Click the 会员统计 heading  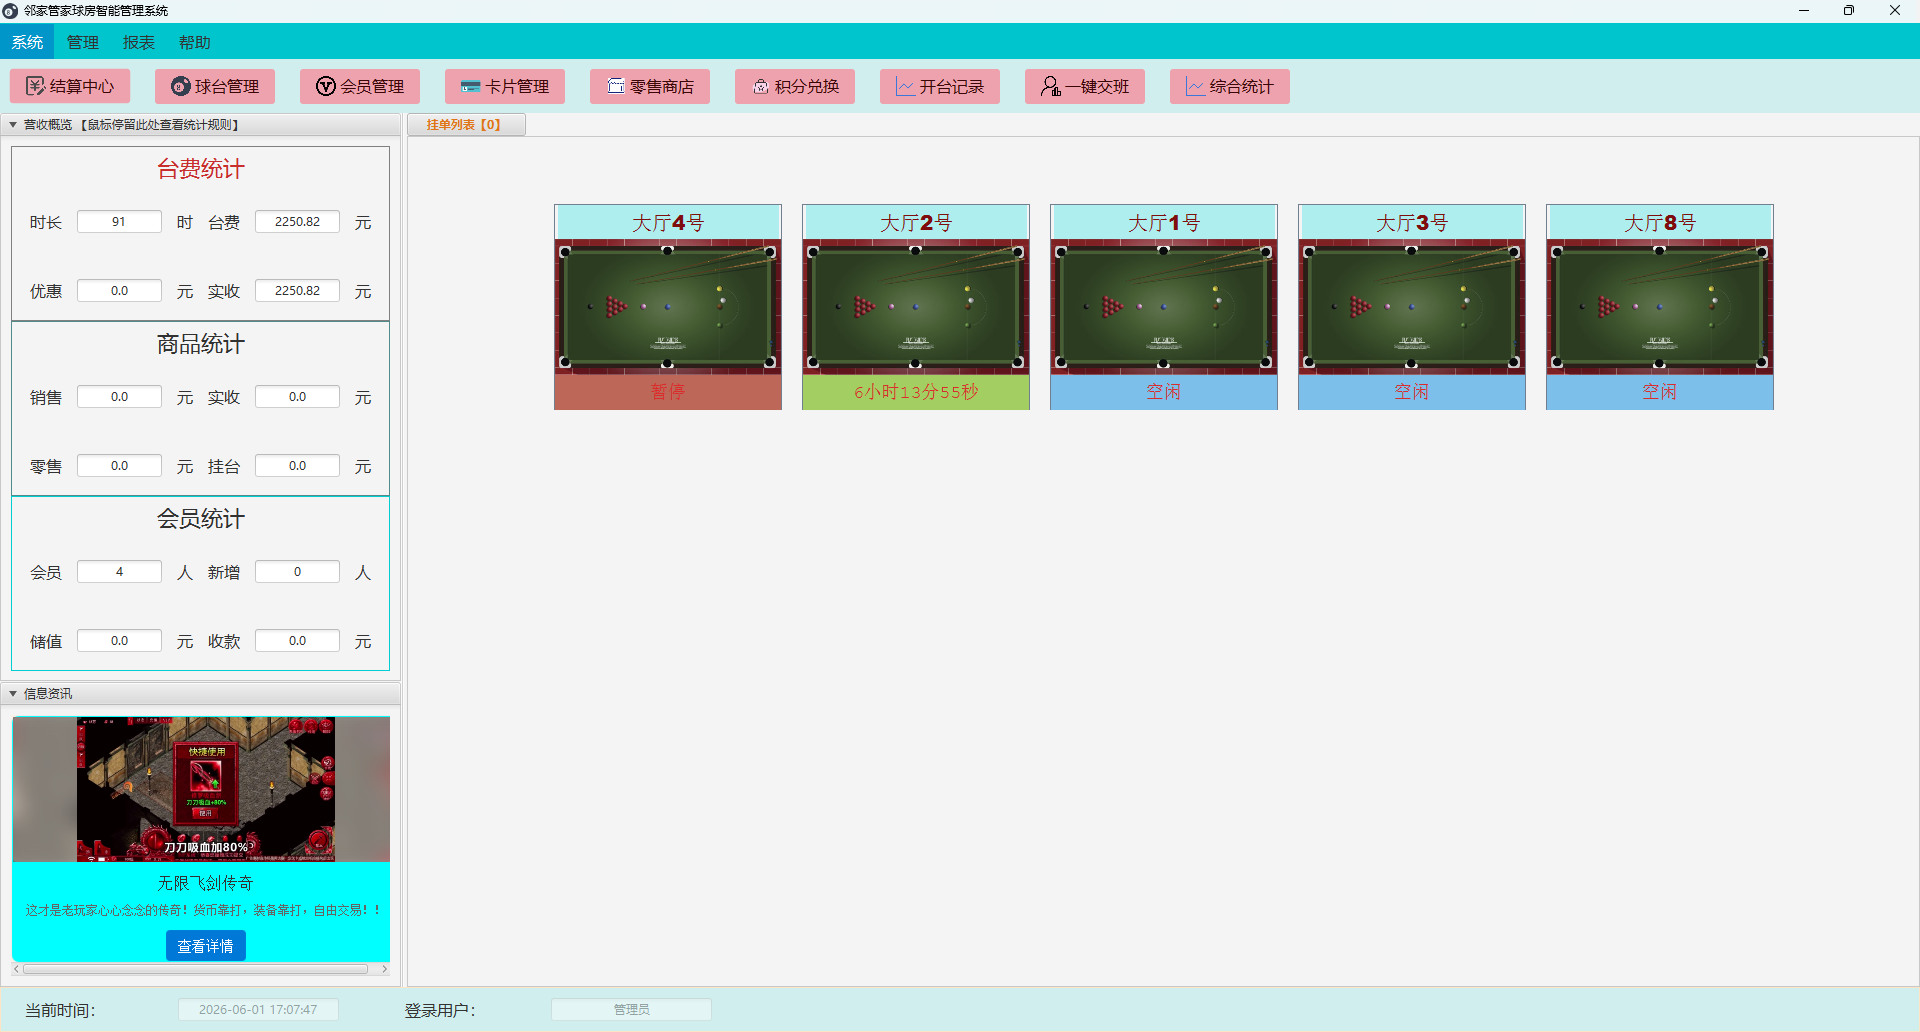pyautogui.click(x=201, y=519)
